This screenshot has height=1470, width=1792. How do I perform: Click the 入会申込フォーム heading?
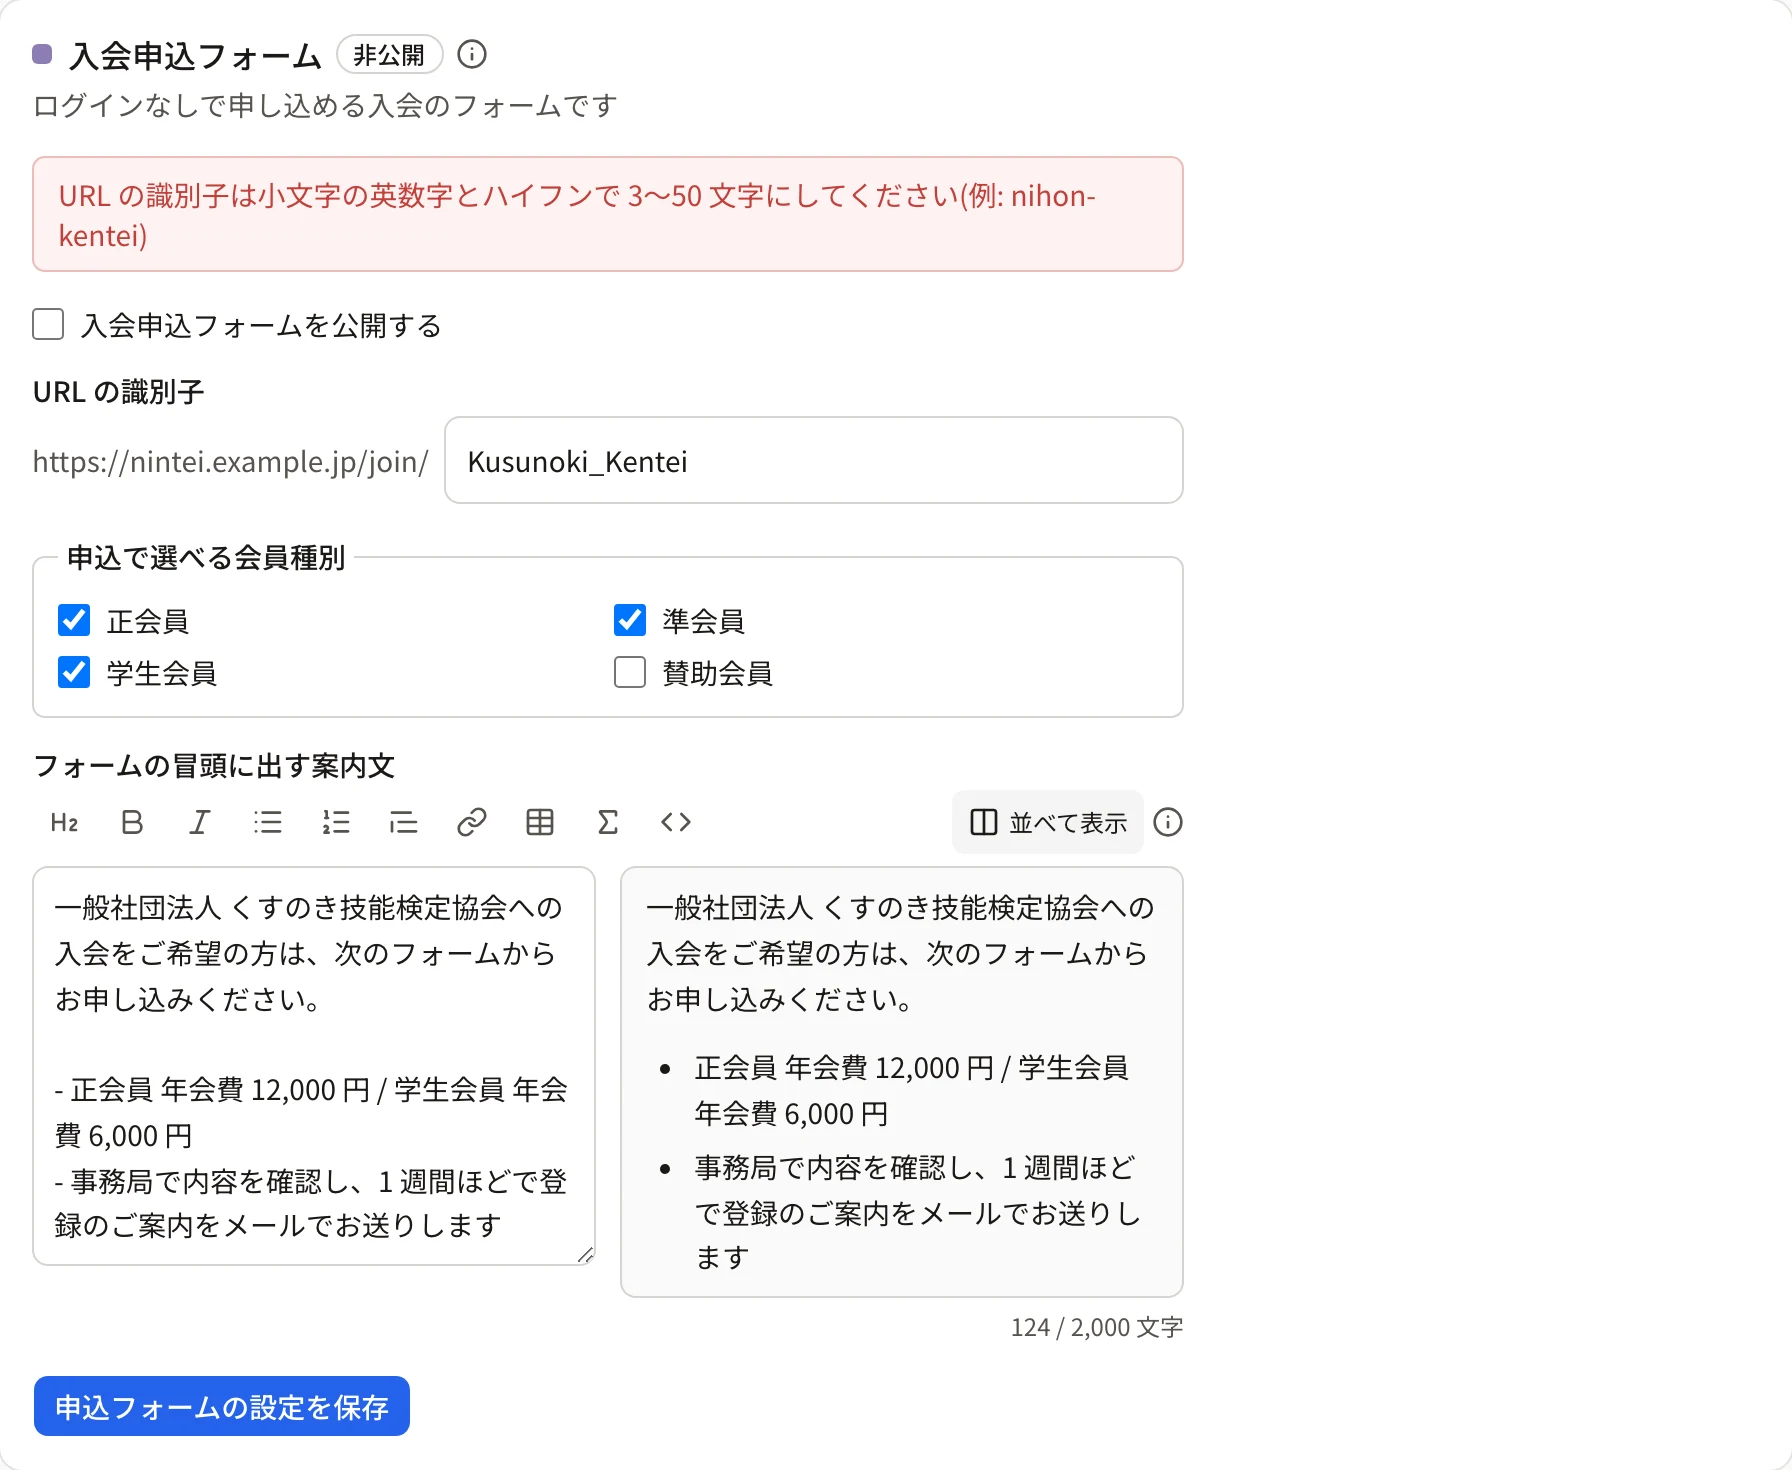point(196,56)
